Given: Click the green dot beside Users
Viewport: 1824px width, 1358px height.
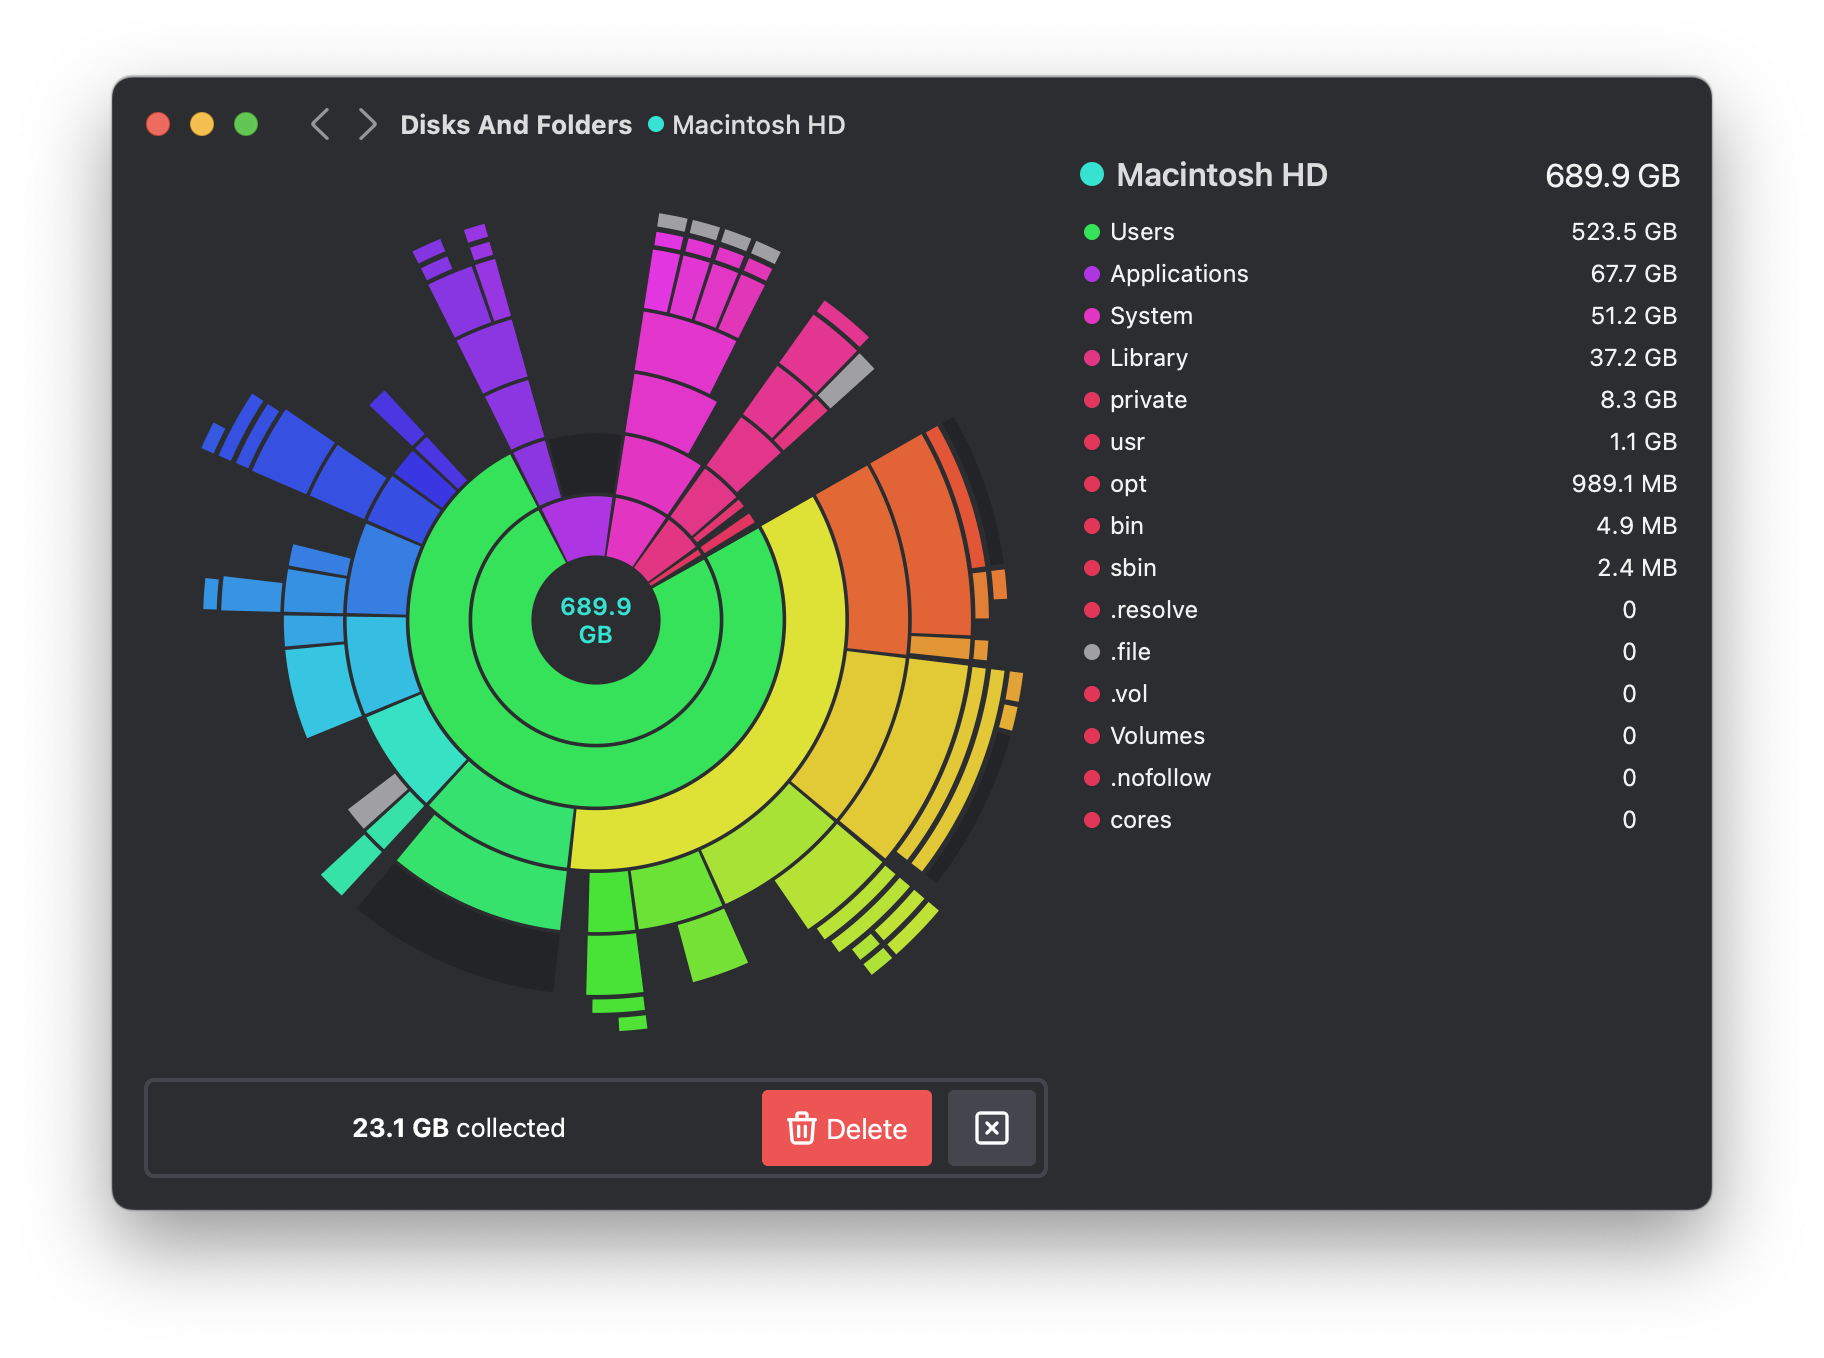Looking at the screenshot, I should click(1092, 232).
